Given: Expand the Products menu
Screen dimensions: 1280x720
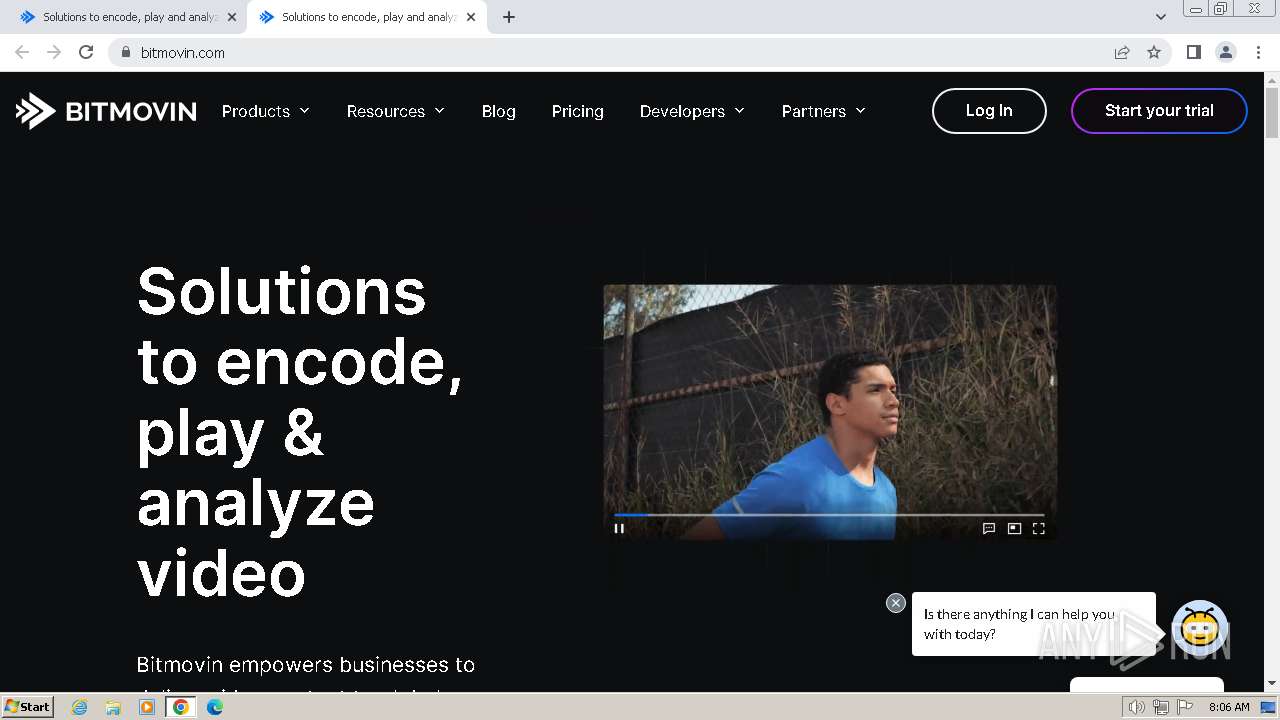Looking at the screenshot, I should point(266,111).
